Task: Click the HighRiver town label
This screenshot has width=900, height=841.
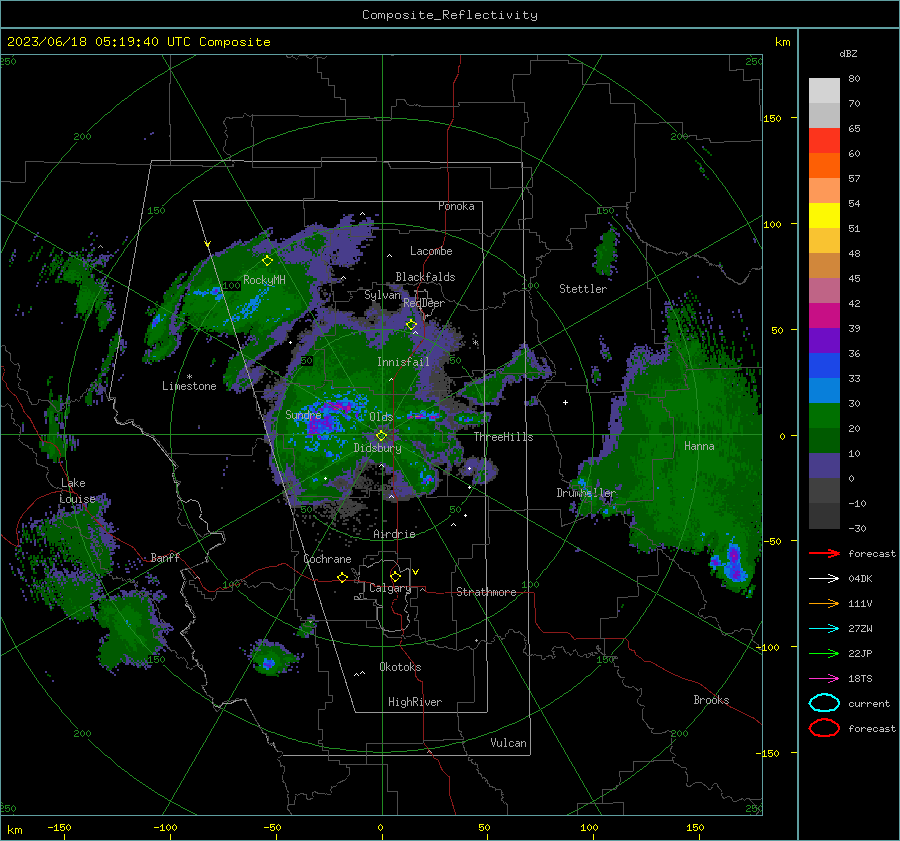Action: click(415, 702)
